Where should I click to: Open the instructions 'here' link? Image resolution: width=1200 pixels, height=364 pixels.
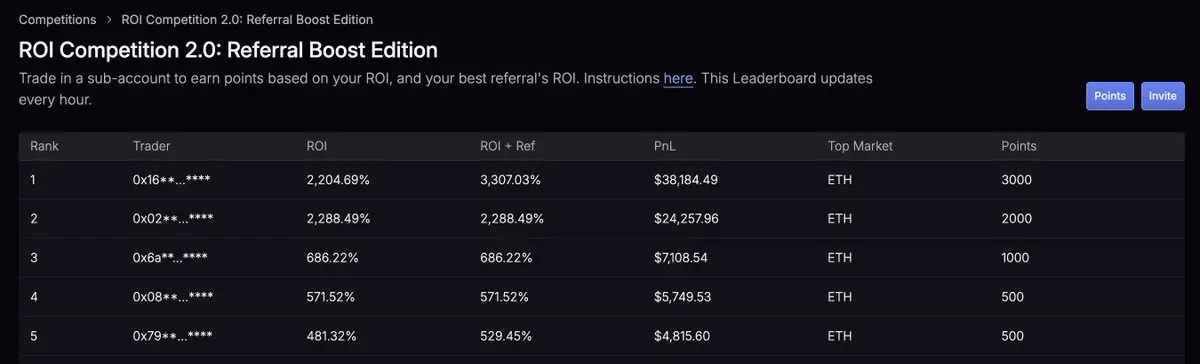coord(678,78)
